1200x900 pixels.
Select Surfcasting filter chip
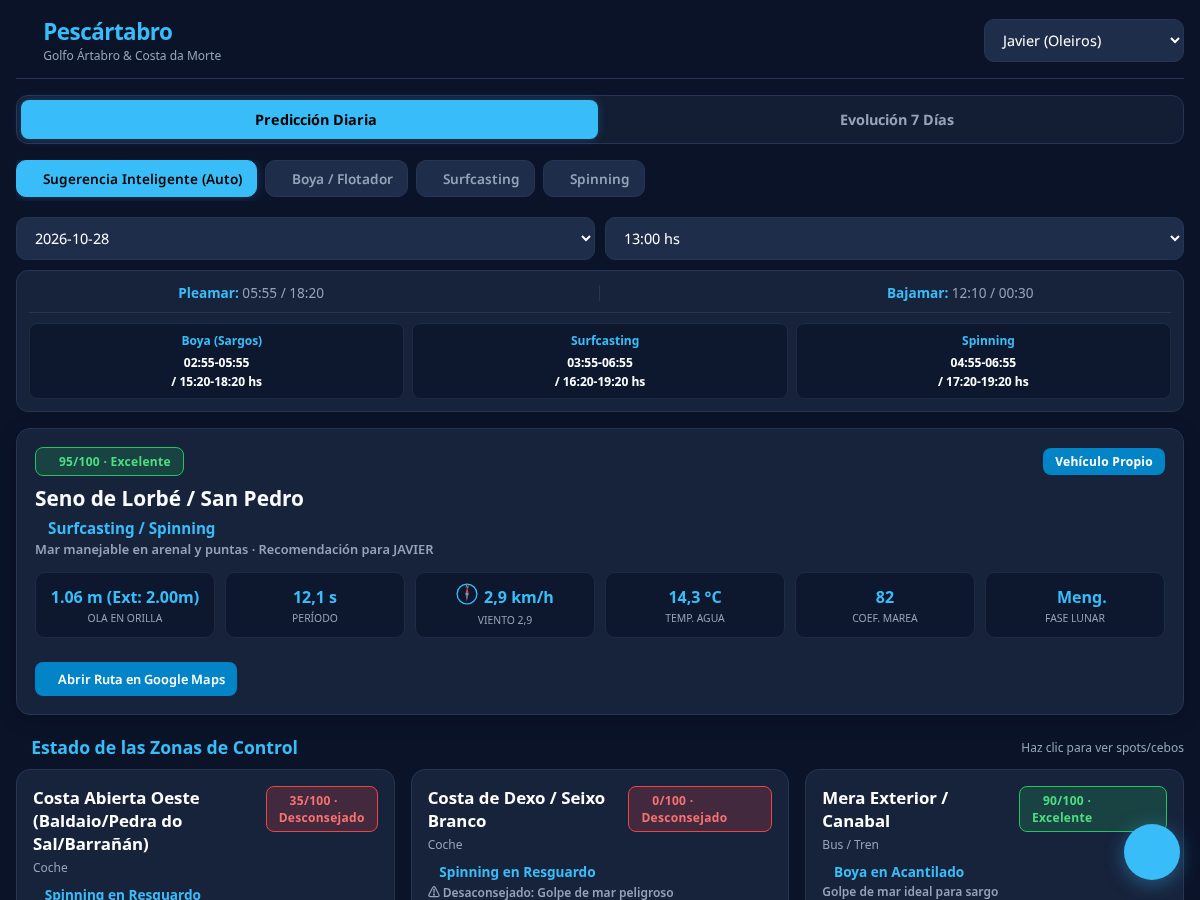[475, 179]
